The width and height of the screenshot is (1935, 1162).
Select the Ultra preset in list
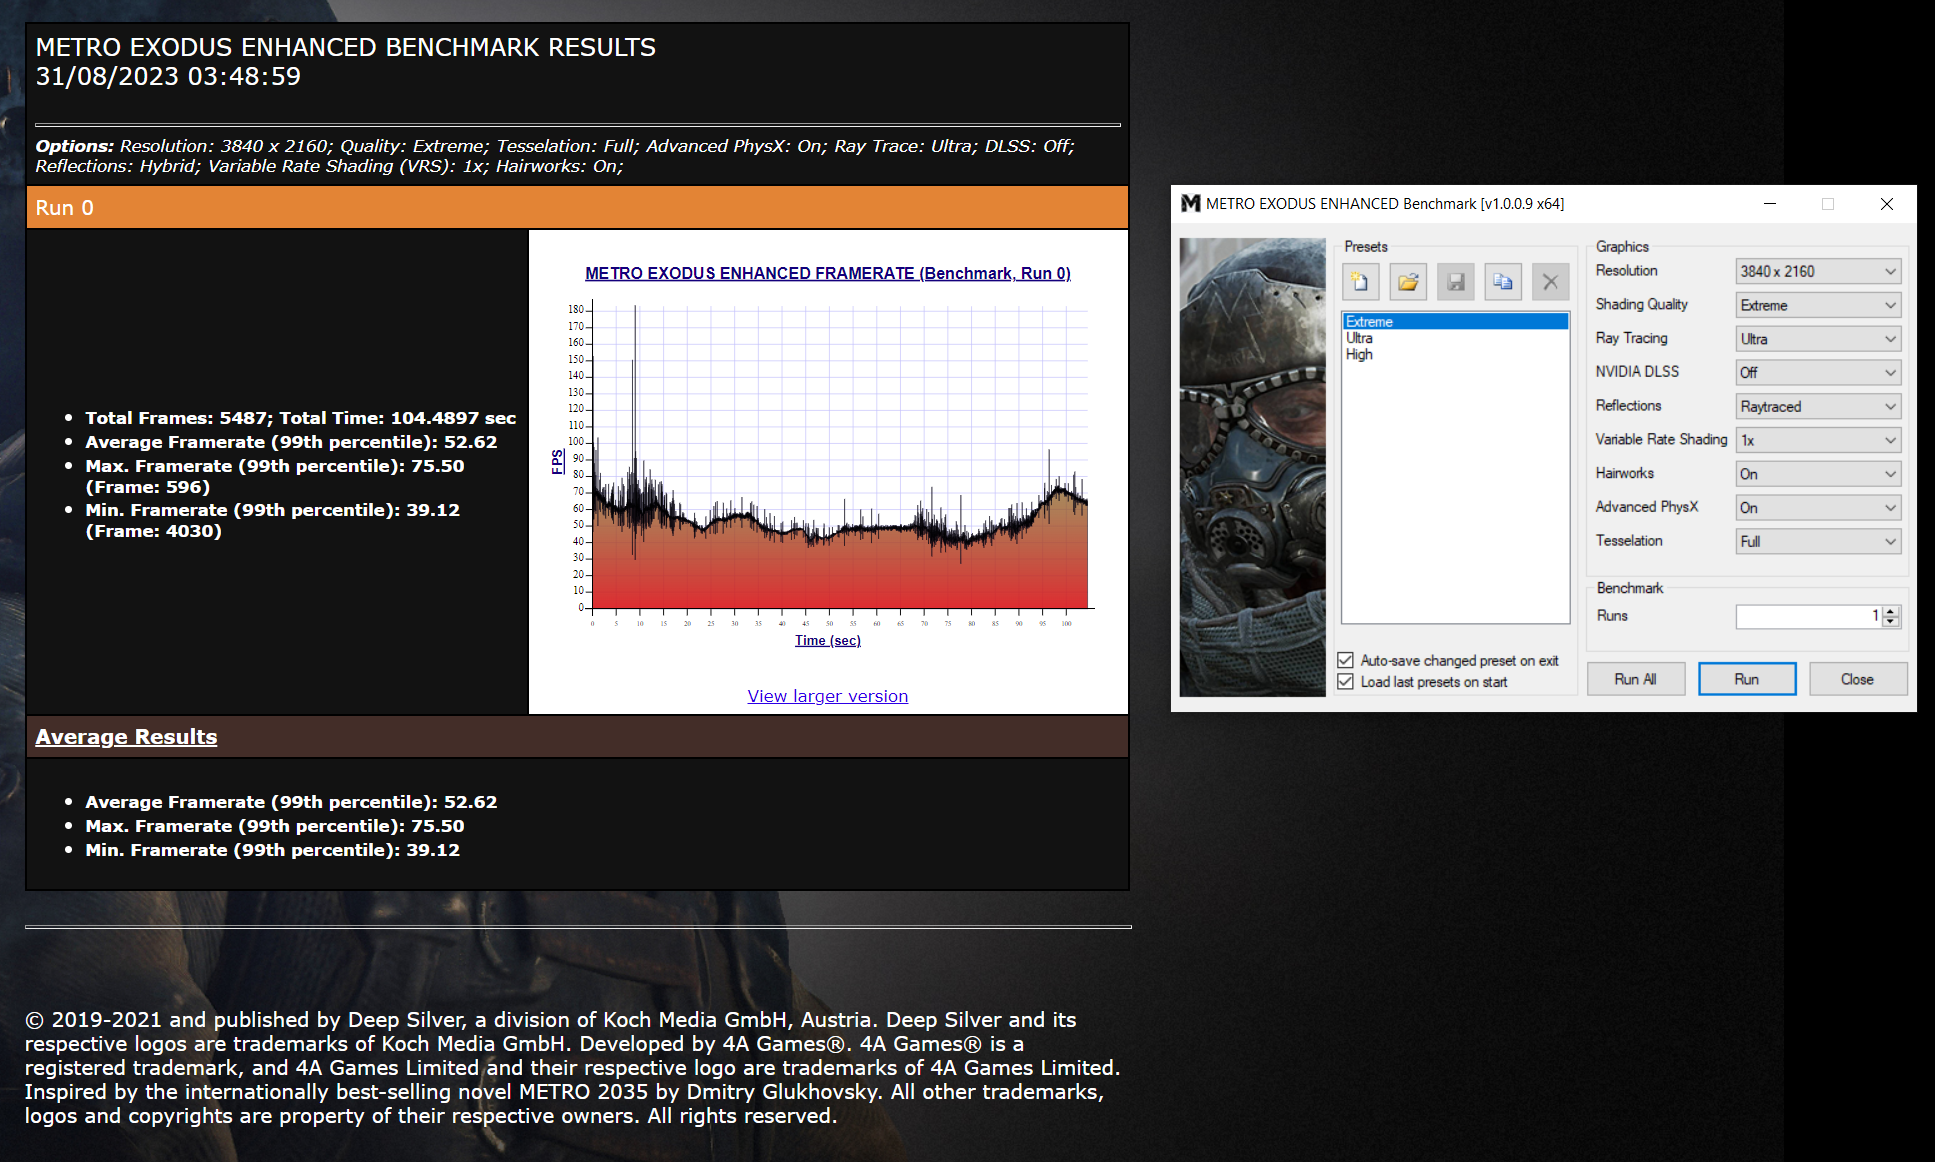pyautogui.click(x=1359, y=338)
